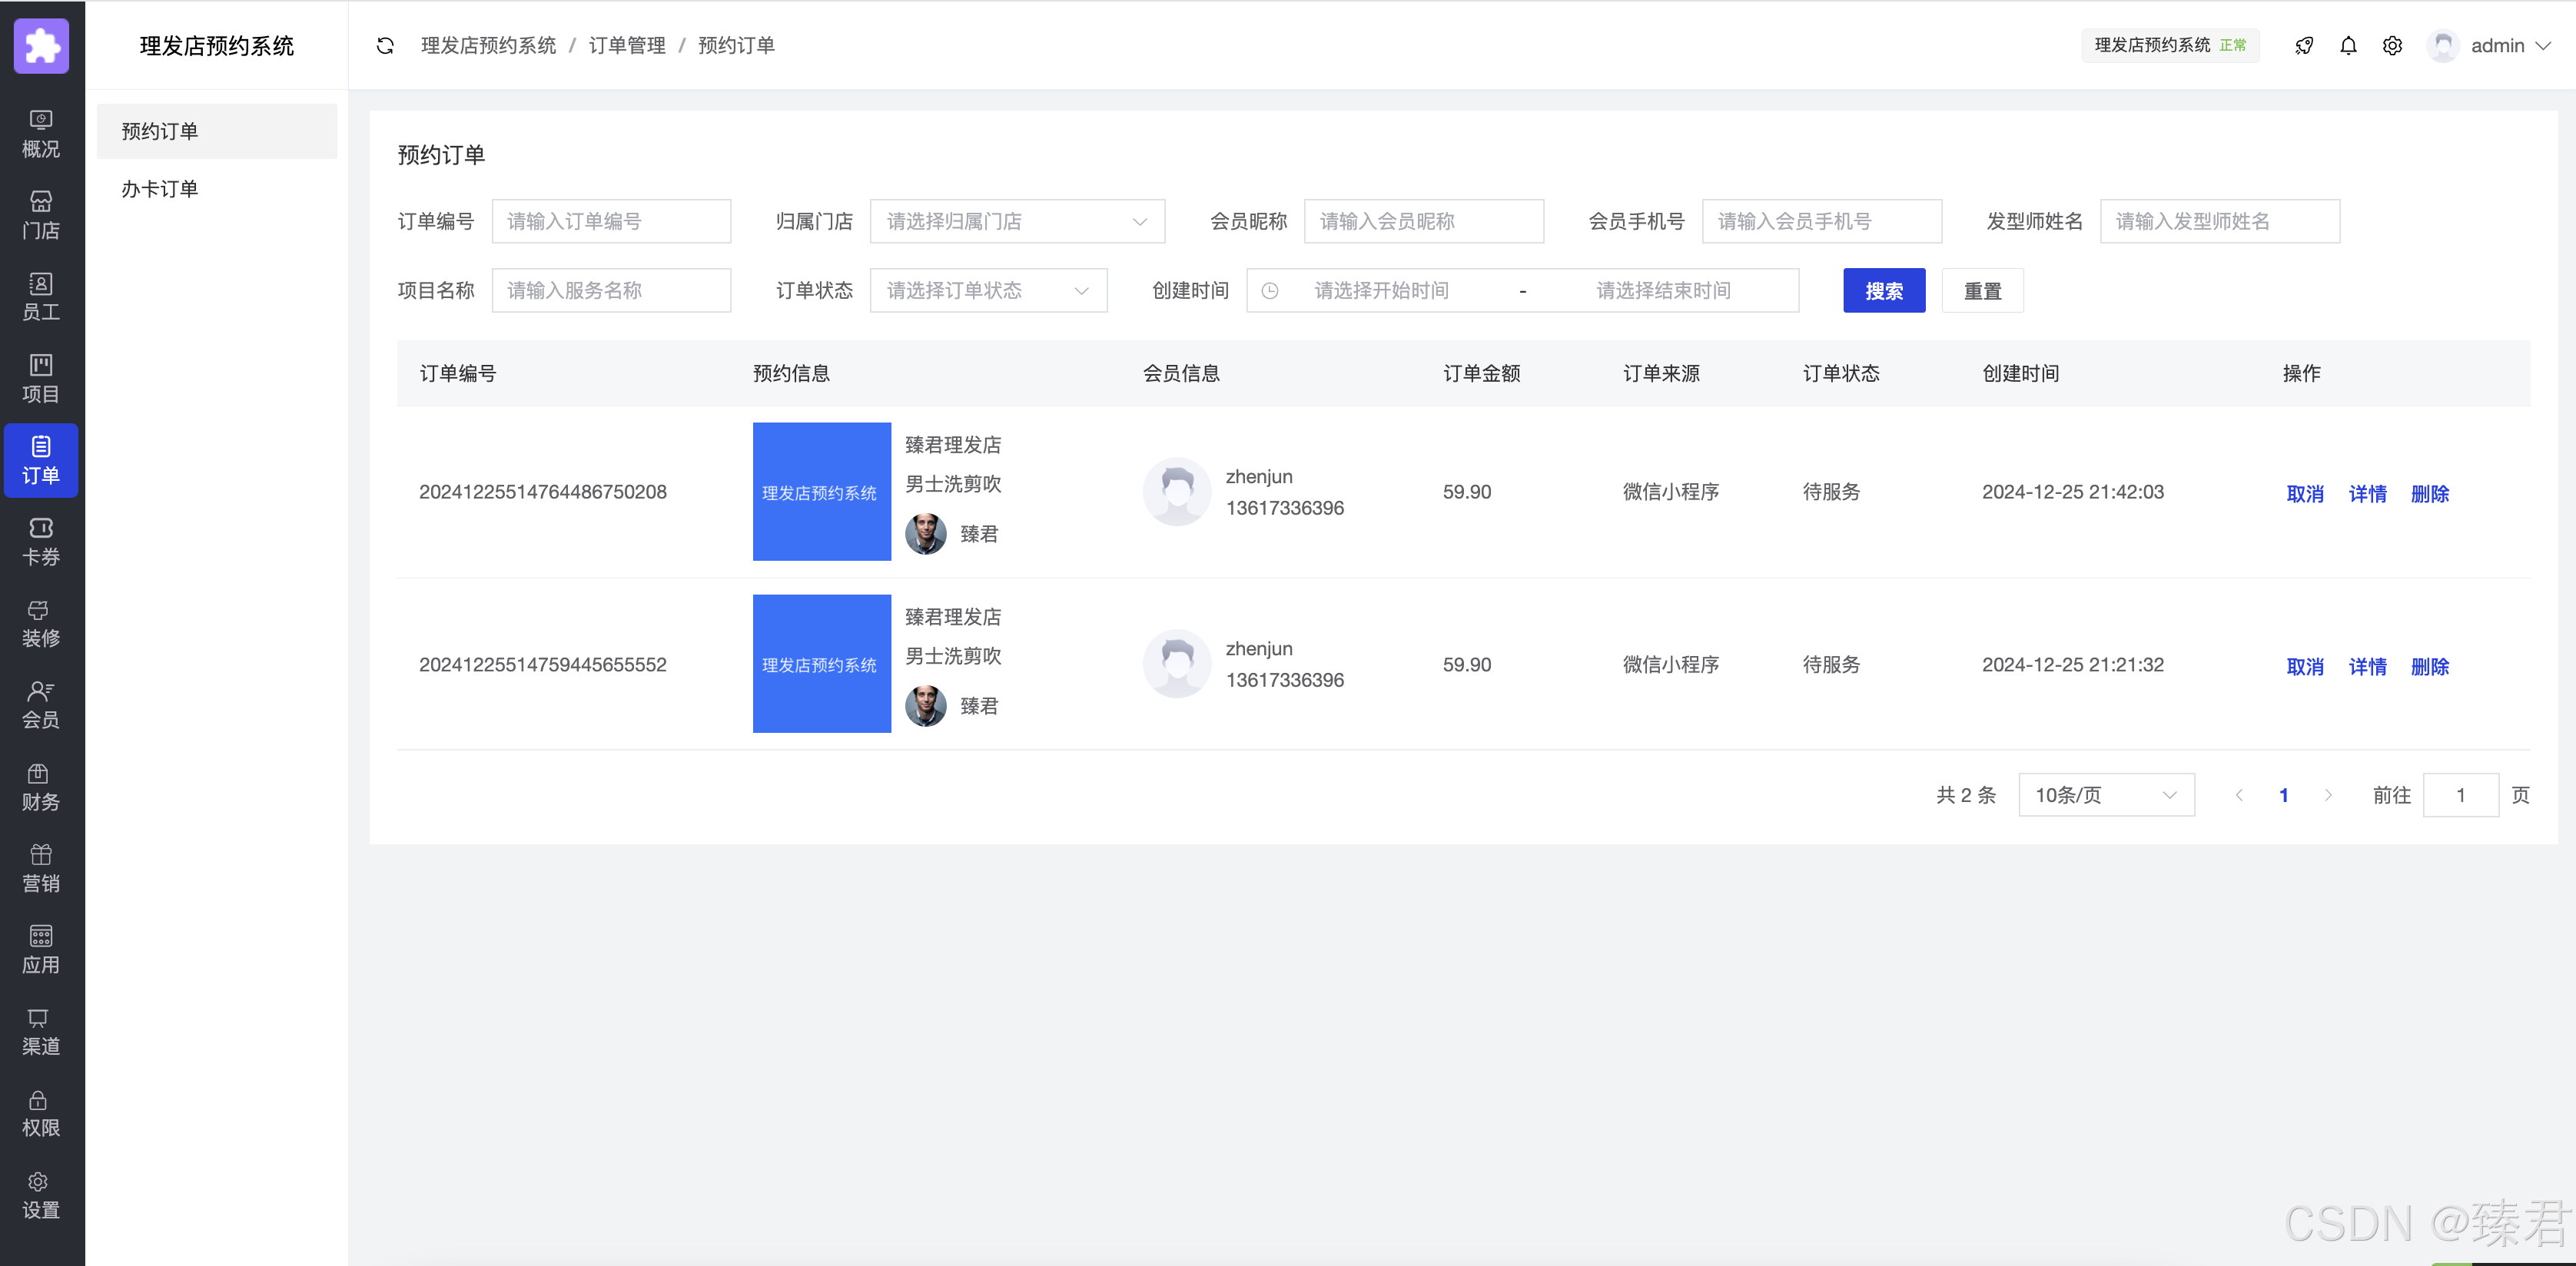Click stylist 臻君 photo in second row
This screenshot has height=1266, width=2576.
[926, 706]
